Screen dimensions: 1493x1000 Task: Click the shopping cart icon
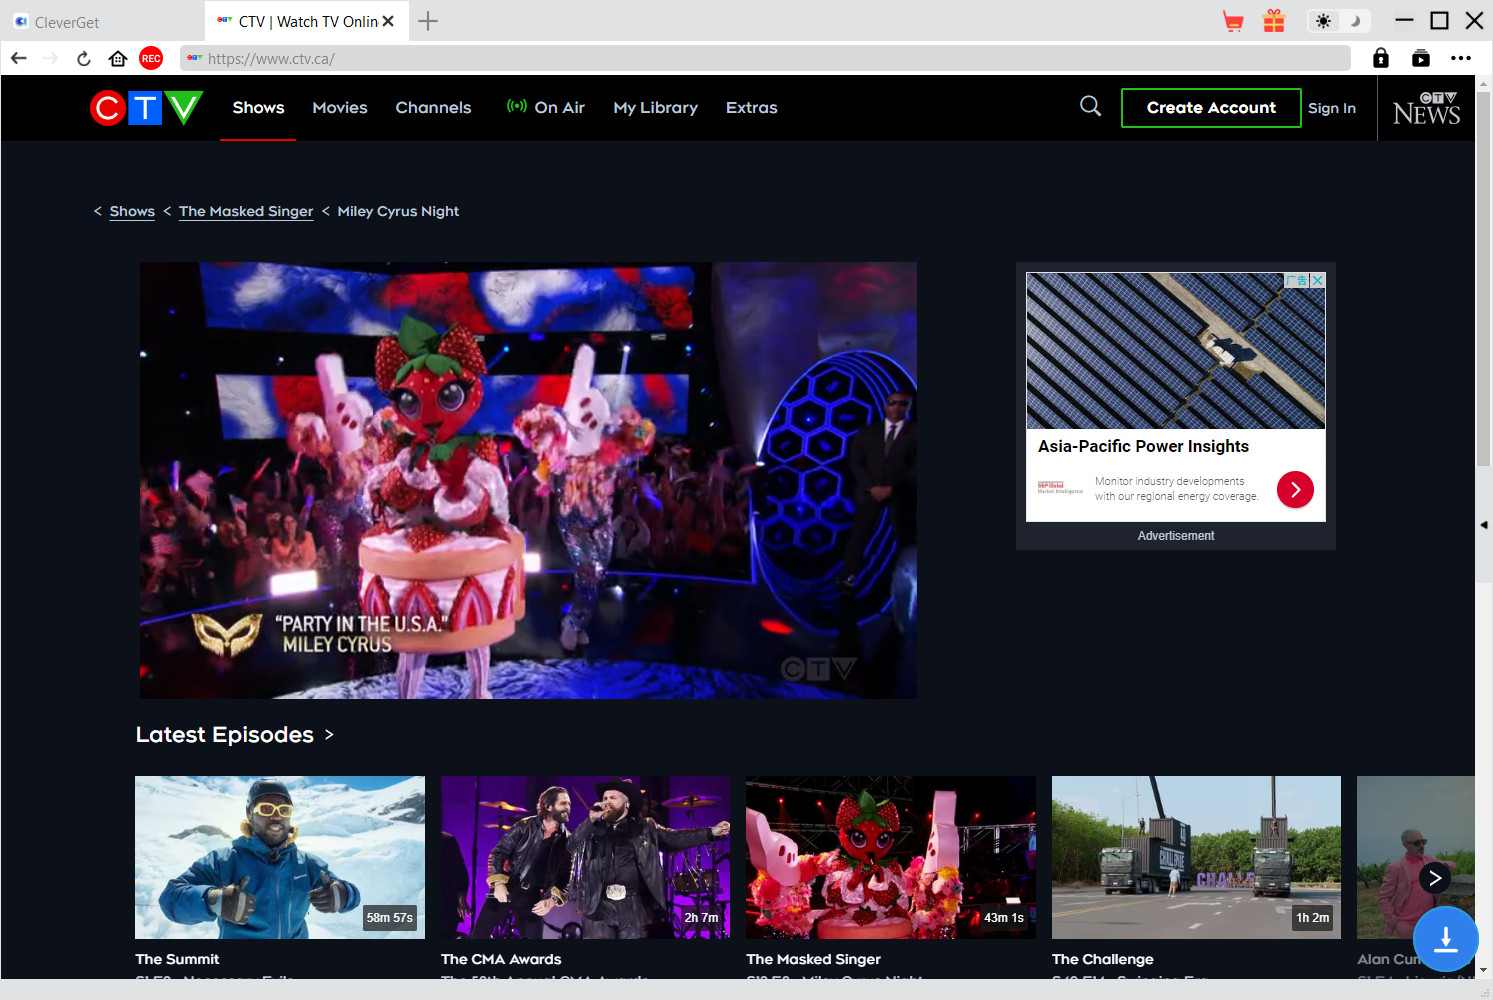coord(1233,21)
